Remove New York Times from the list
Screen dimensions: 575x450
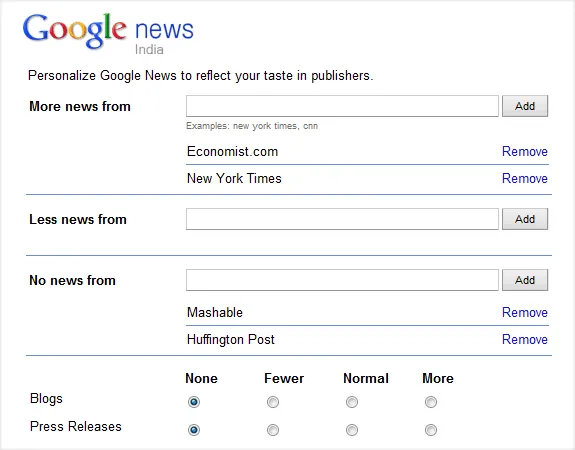point(524,179)
